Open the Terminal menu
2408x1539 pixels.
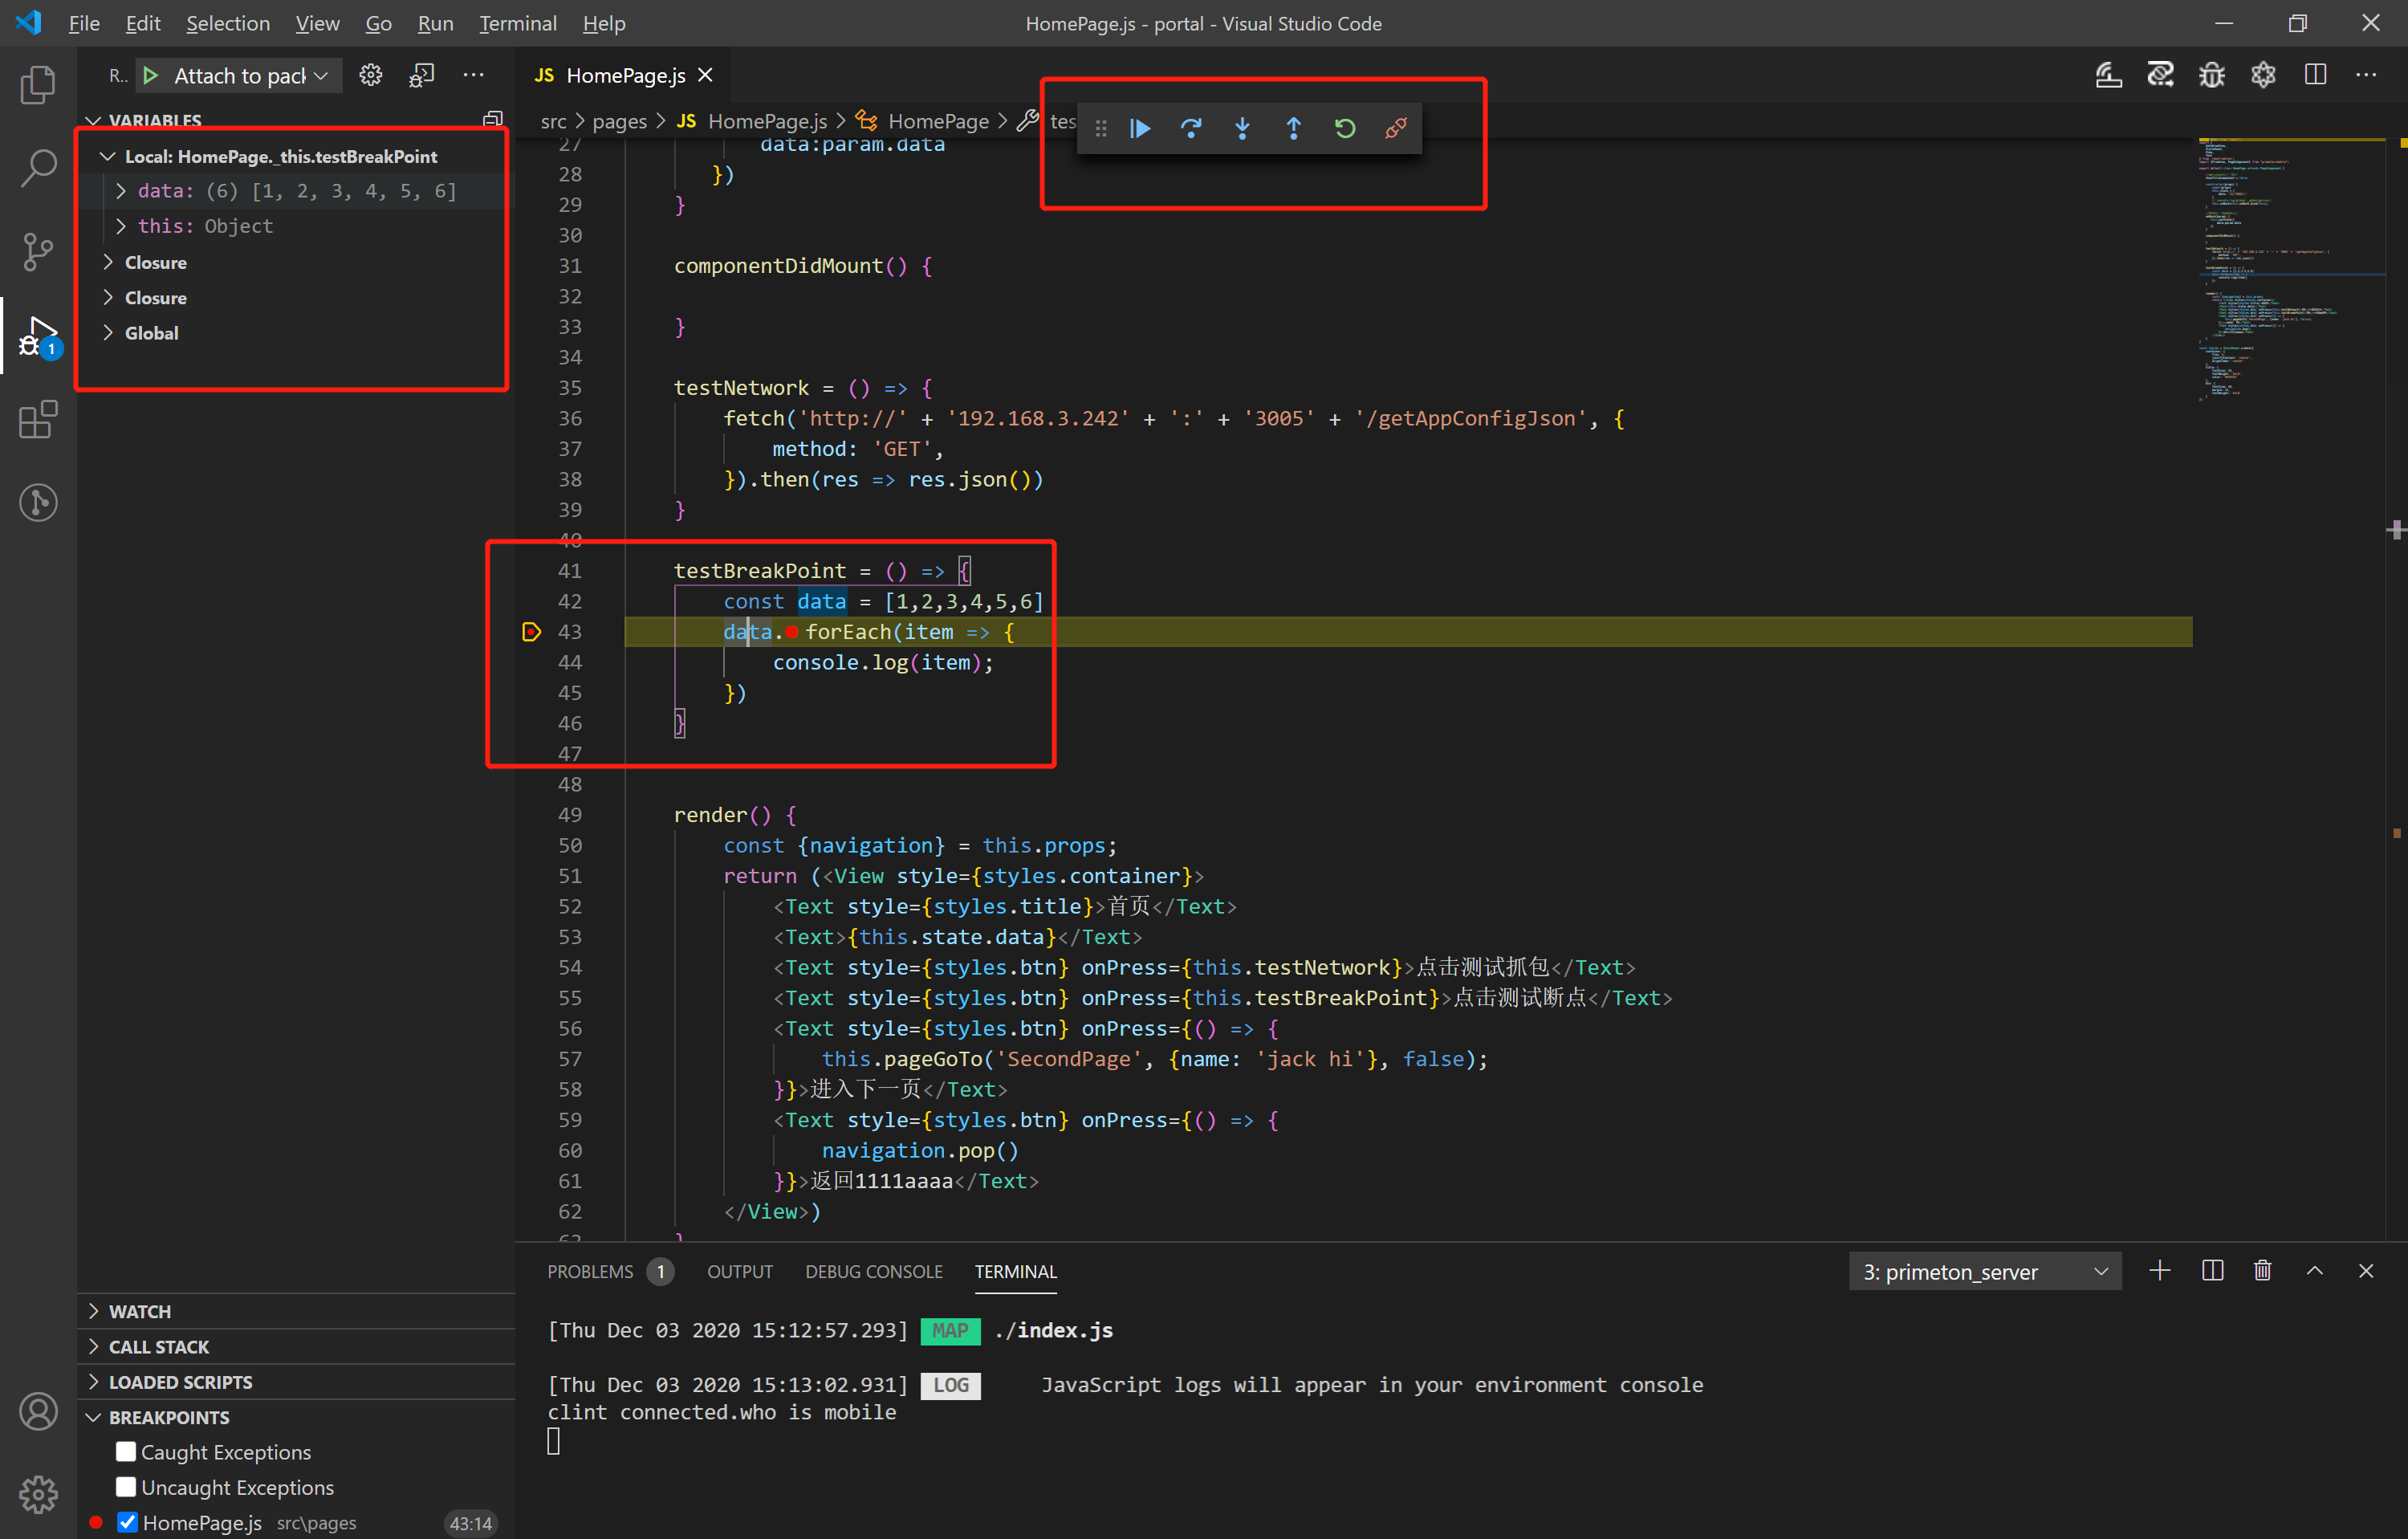pos(517,23)
